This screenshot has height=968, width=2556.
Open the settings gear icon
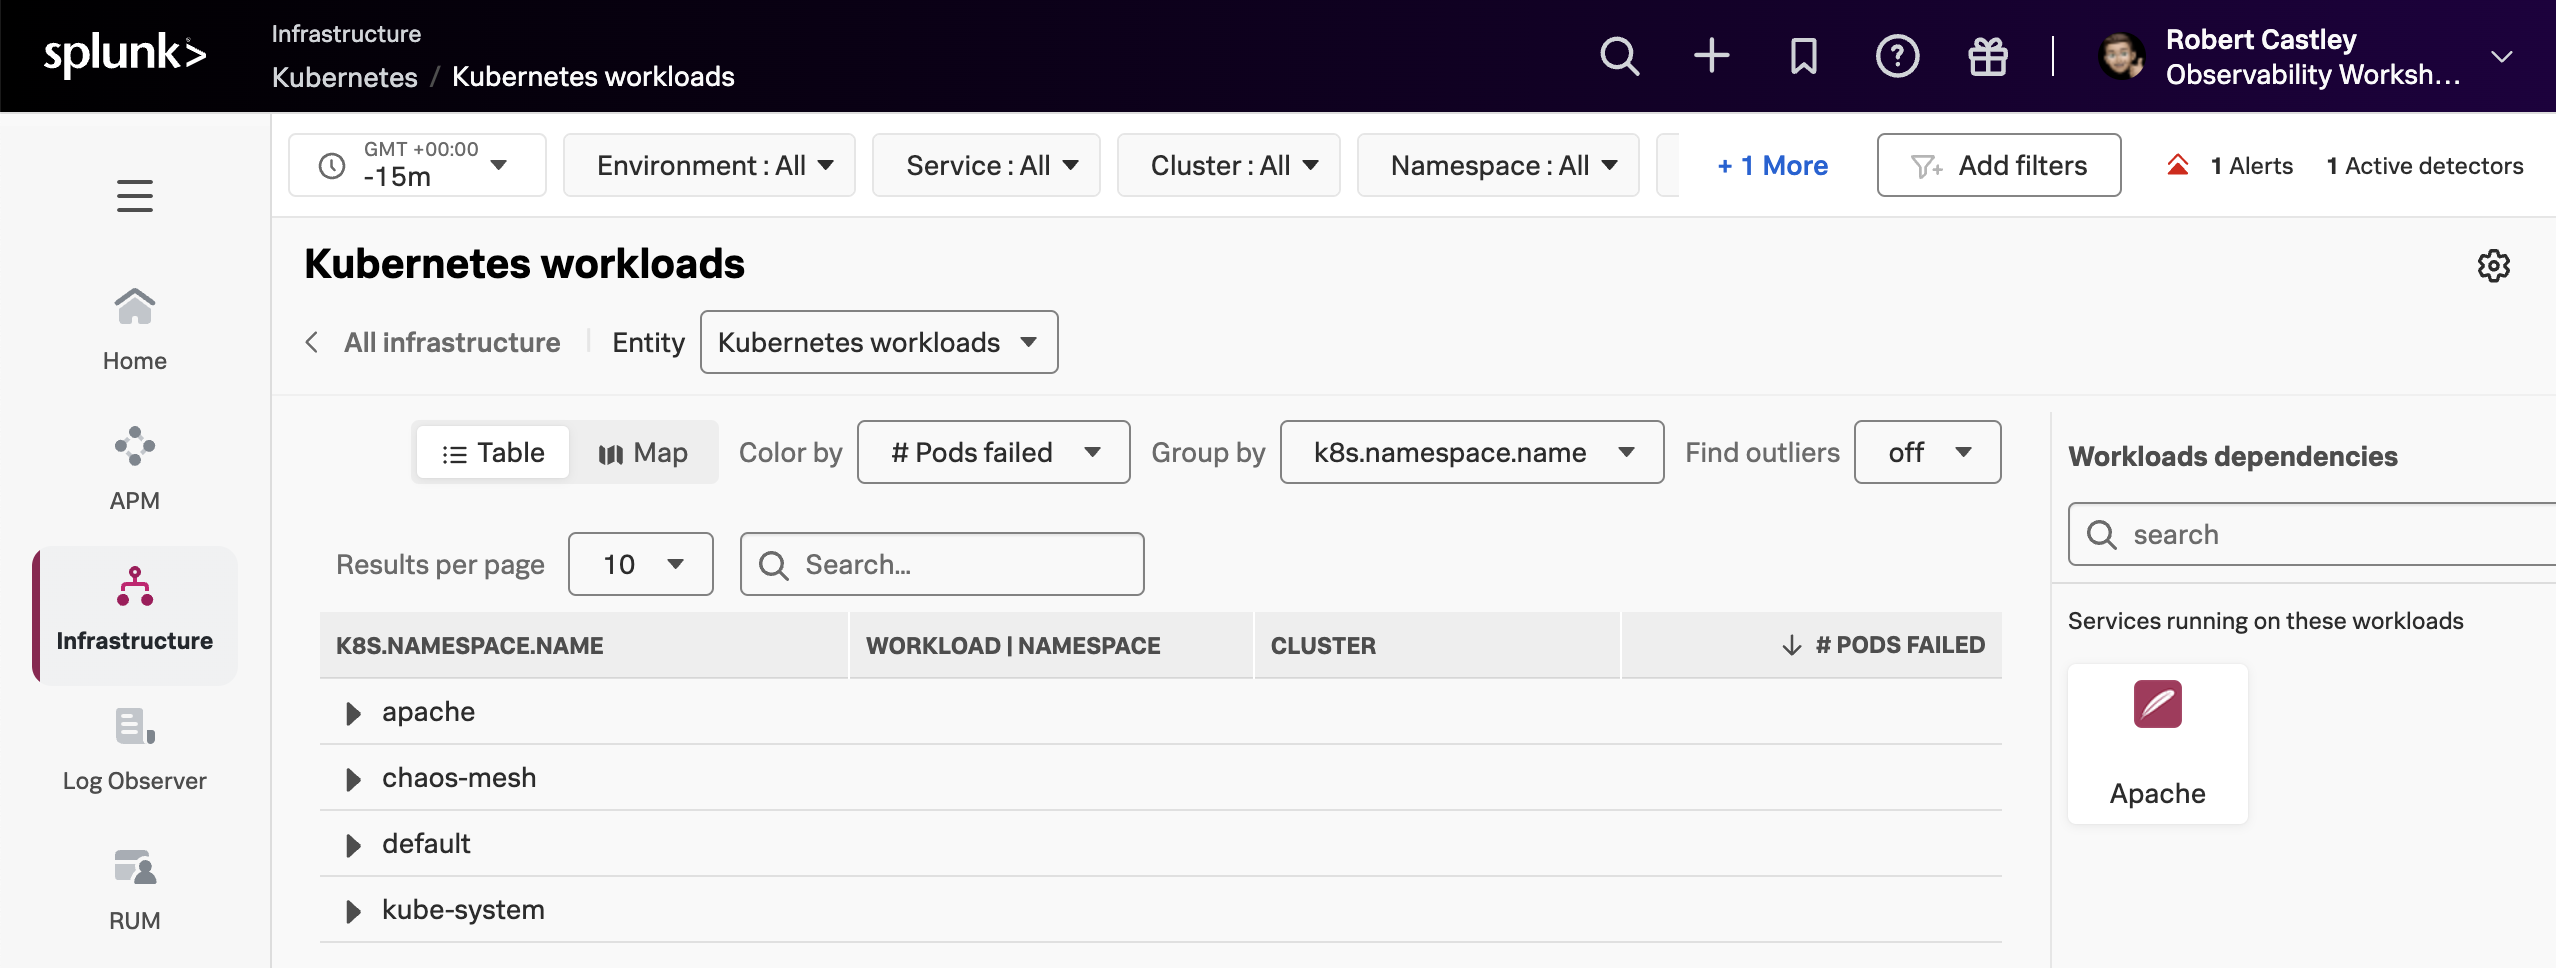pos(2493,266)
